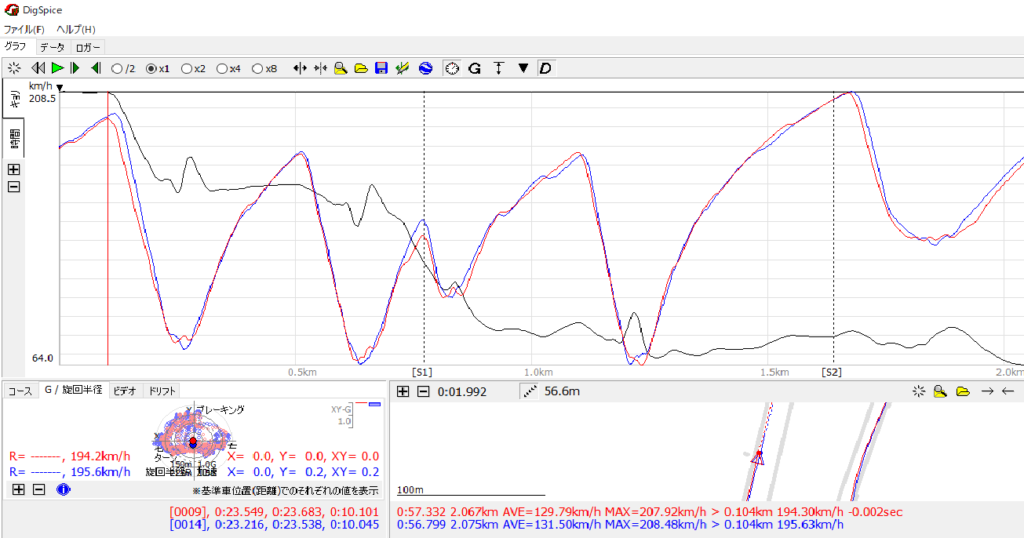The width and height of the screenshot is (1024, 538).
Task: Open the yellow folder icon in map panel
Action: click(x=962, y=392)
